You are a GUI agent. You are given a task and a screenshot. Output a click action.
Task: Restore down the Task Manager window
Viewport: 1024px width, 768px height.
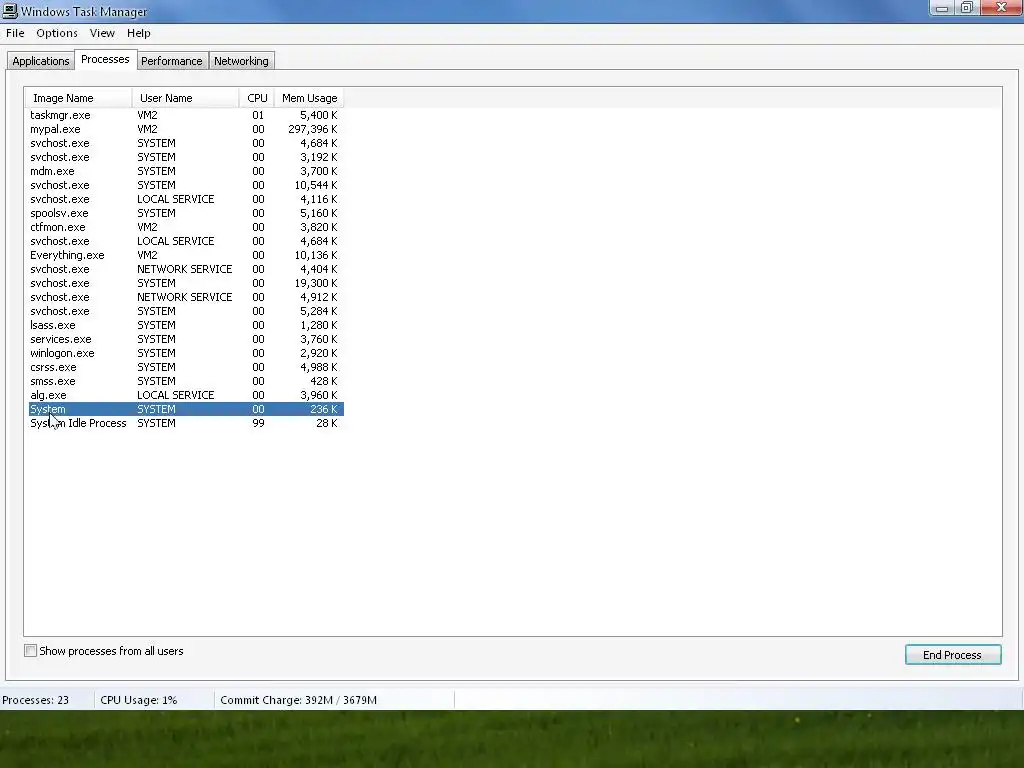pos(967,8)
